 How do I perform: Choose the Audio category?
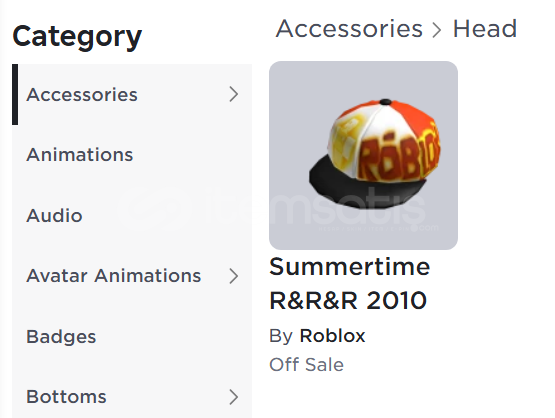click(54, 216)
